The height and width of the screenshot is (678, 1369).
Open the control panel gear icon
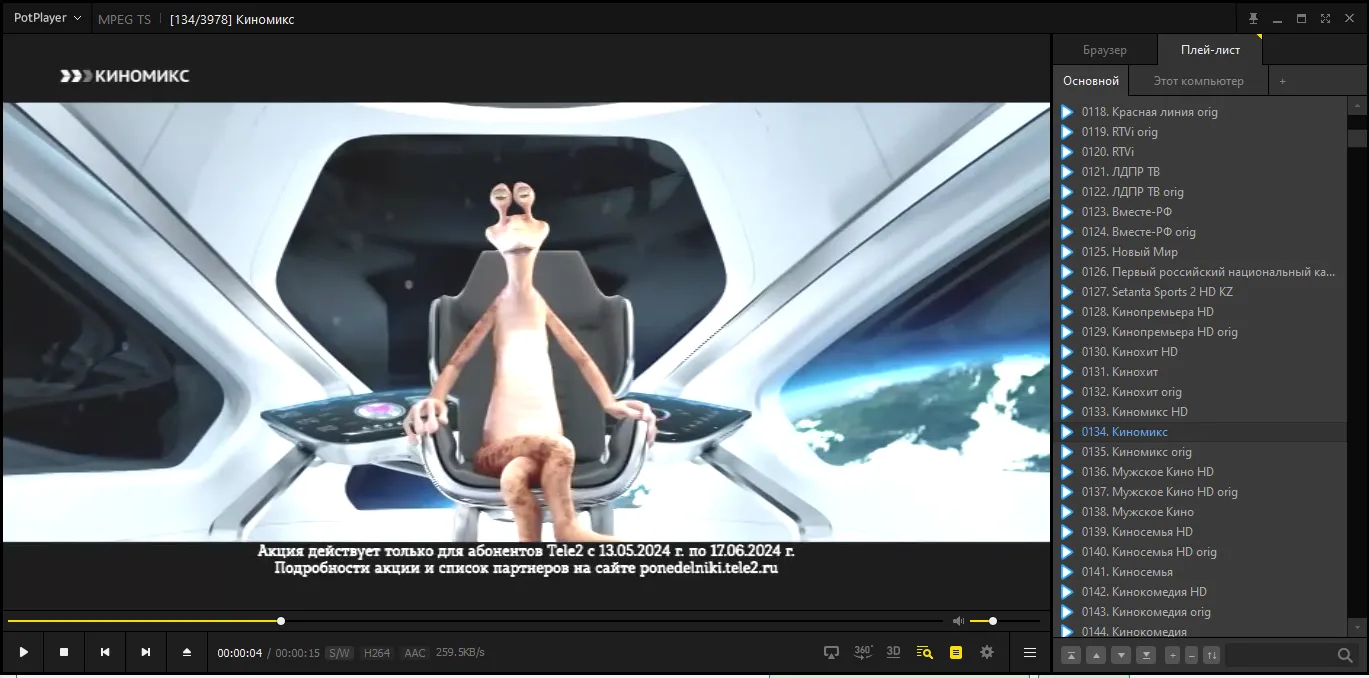[x=987, y=652]
